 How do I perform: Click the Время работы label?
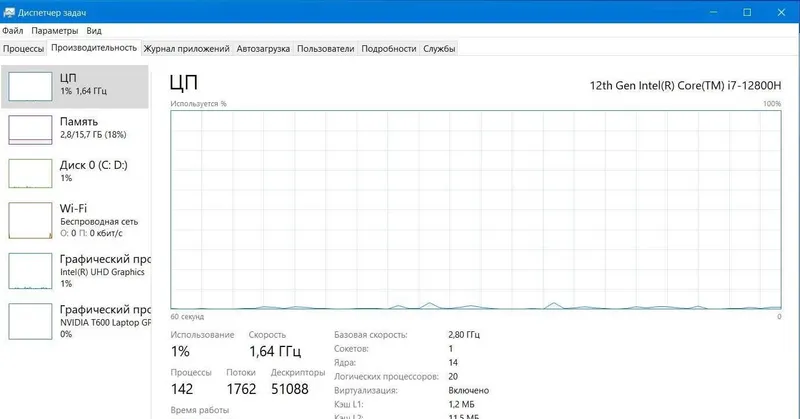pos(199,410)
